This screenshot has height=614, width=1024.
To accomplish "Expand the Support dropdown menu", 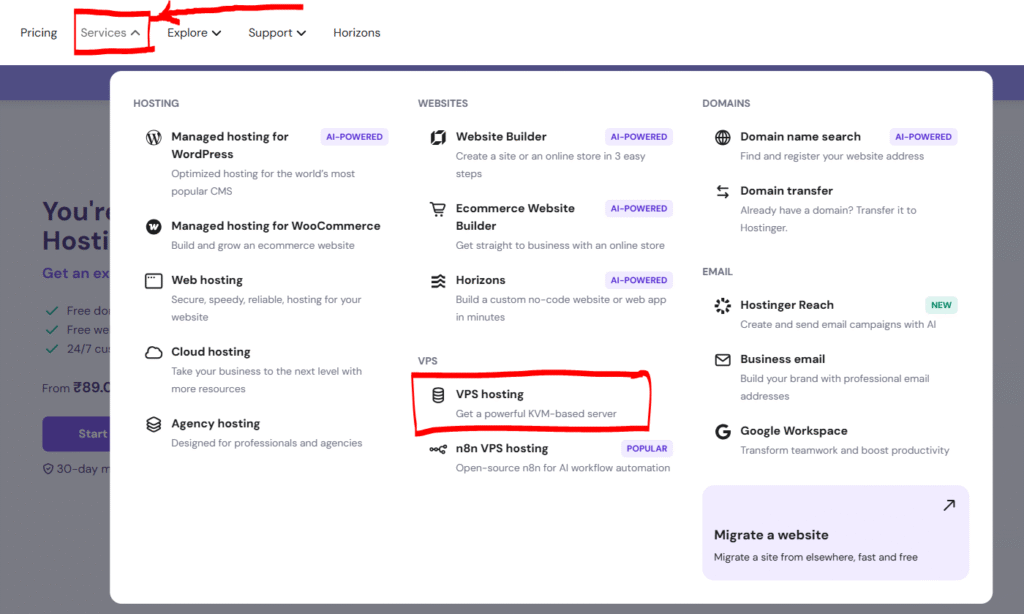I will [277, 33].
